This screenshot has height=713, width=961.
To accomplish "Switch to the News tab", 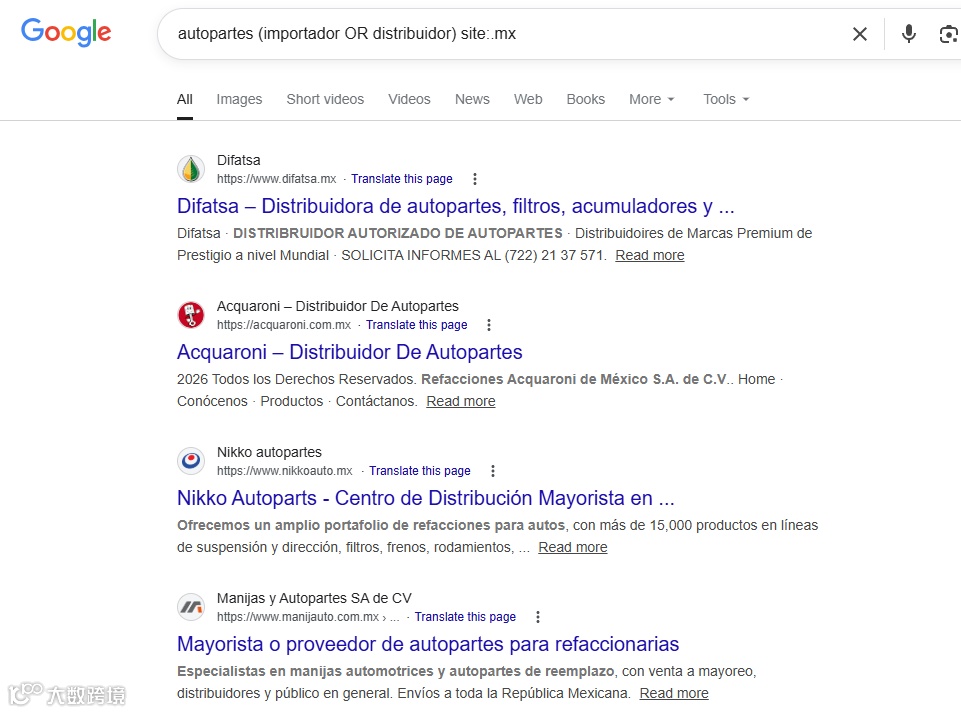I will (x=472, y=99).
